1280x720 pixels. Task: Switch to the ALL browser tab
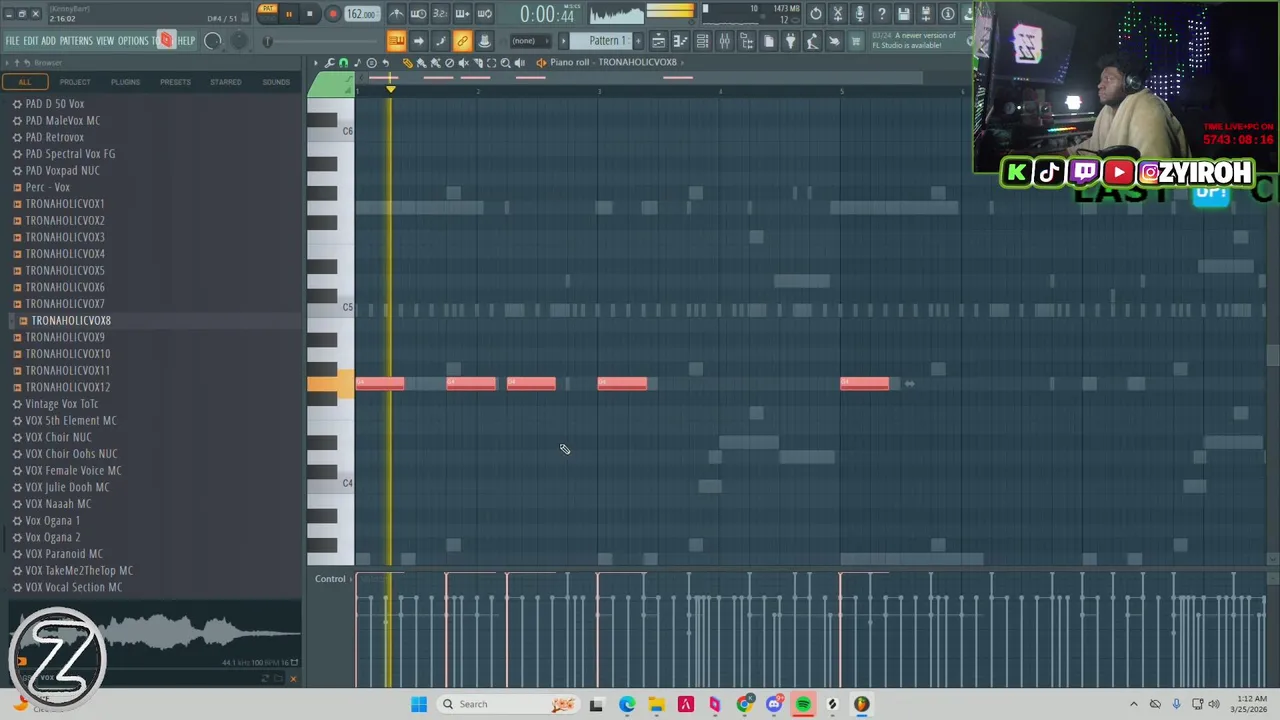(25, 82)
